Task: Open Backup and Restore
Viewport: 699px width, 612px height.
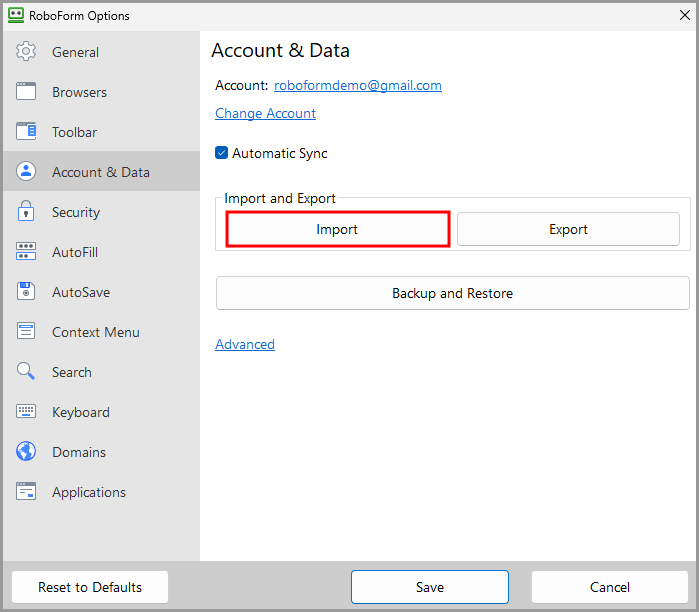Action: click(452, 293)
